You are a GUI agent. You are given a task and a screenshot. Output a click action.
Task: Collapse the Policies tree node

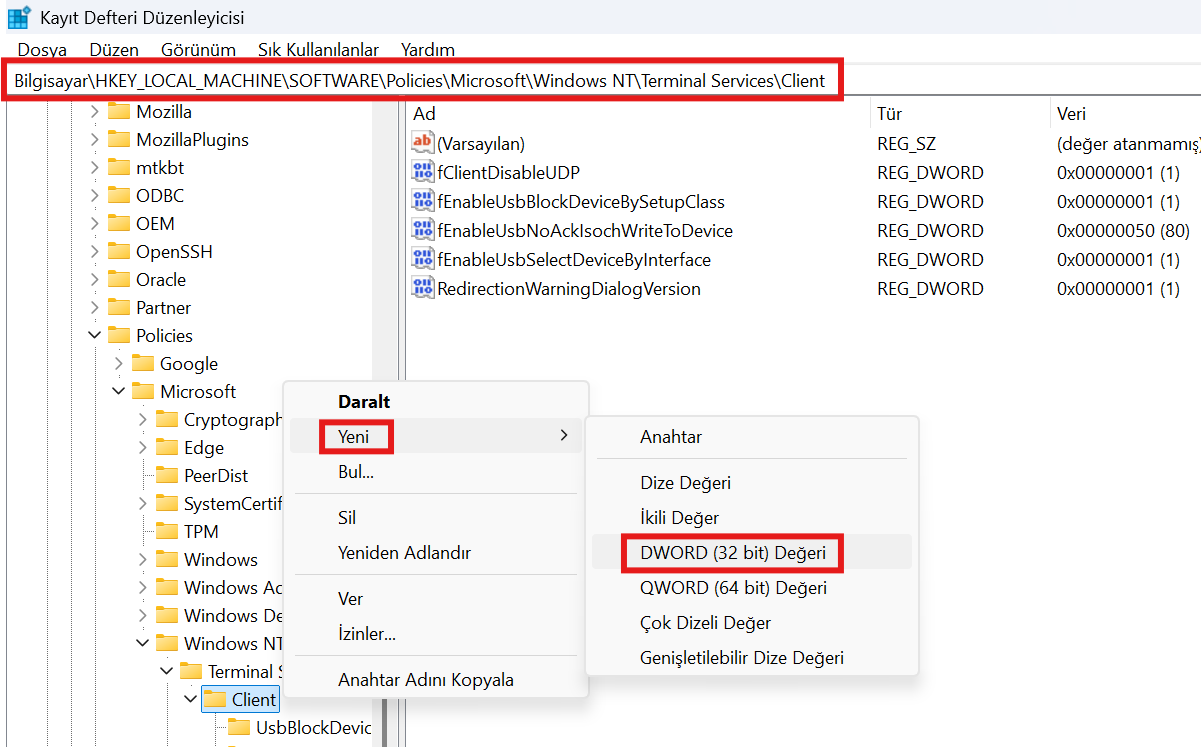pos(94,336)
